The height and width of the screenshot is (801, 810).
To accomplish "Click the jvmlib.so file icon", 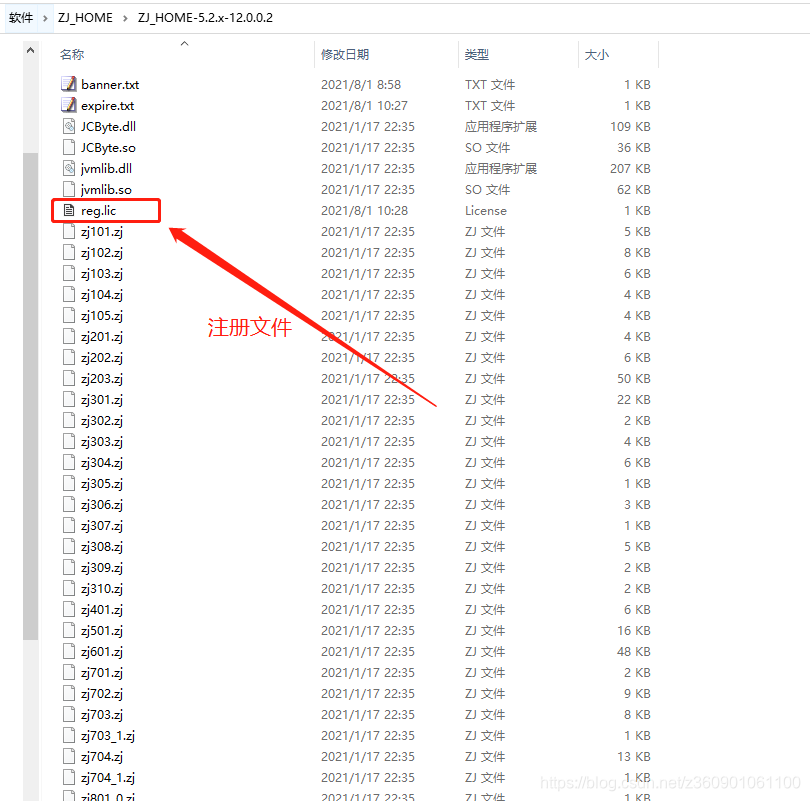I will coord(69,189).
